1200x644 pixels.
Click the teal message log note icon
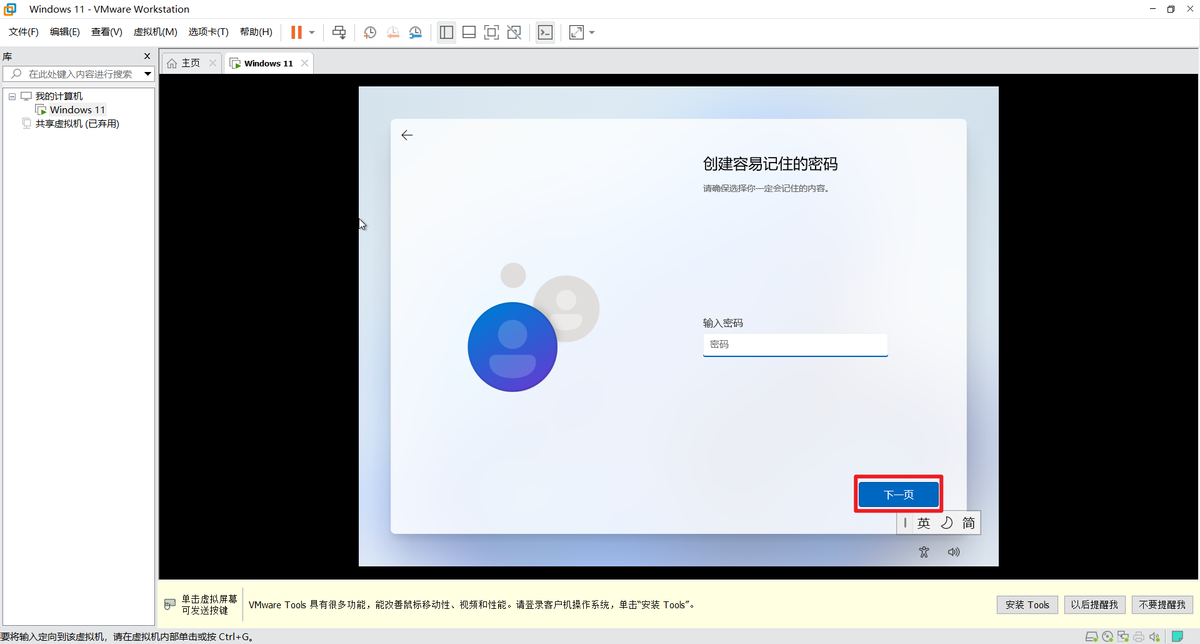click(x=1177, y=636)
